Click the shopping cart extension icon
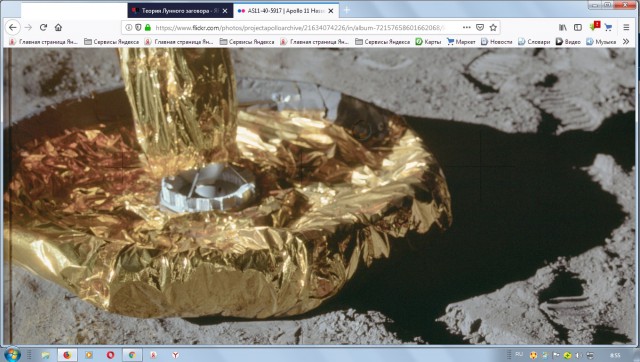640x362 pixels. 608,27
